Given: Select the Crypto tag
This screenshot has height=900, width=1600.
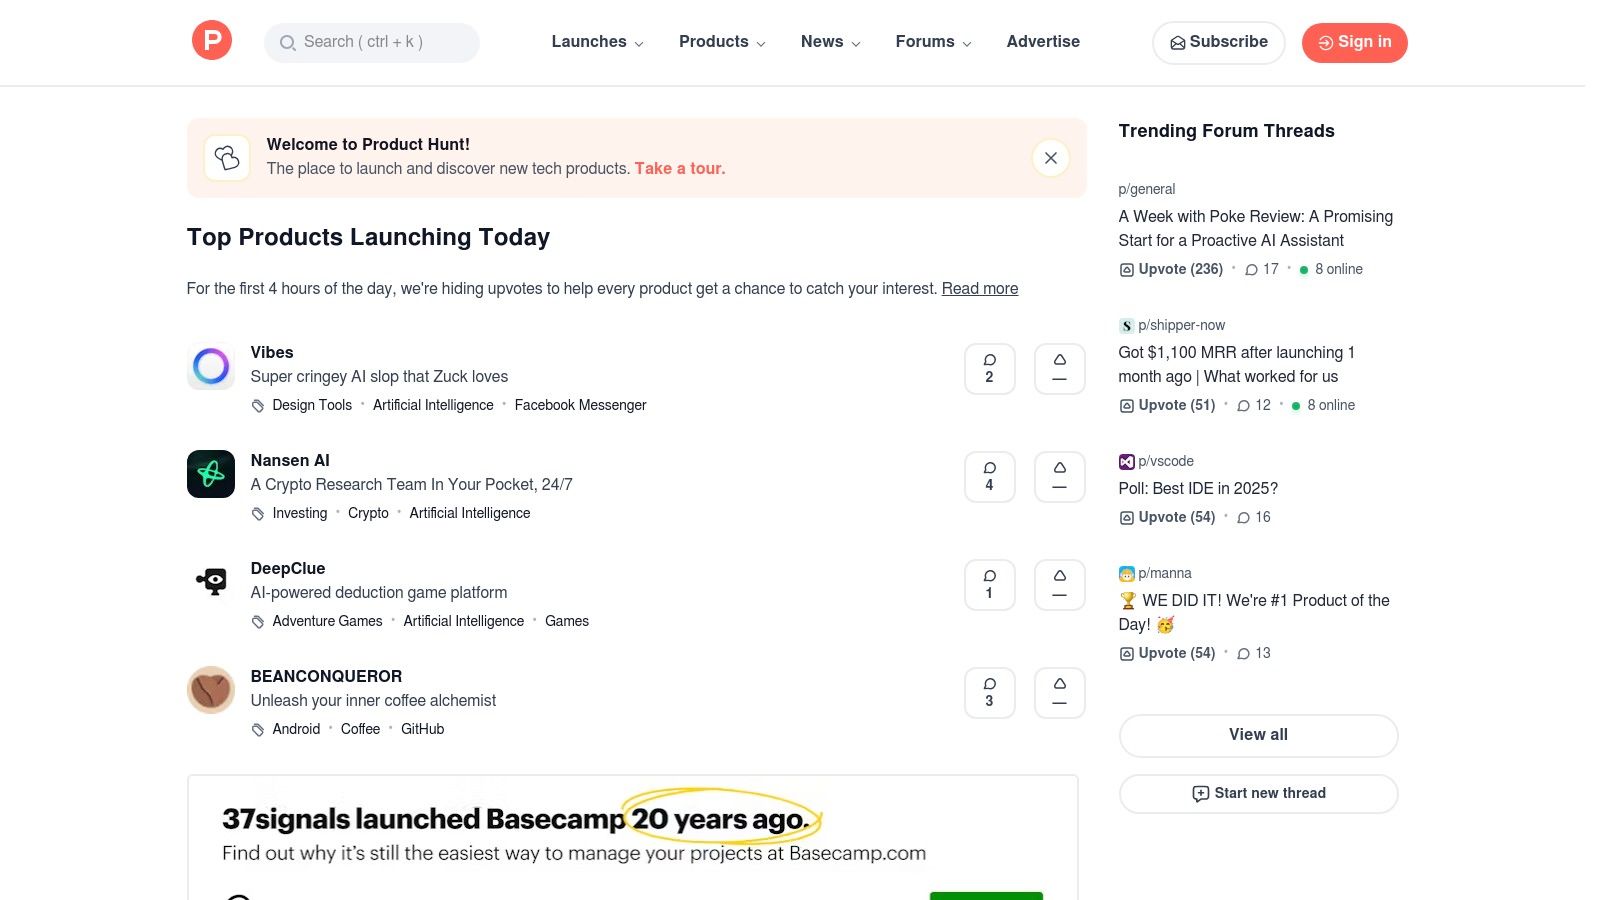Looking at the screenshot, I should [368, 513].
